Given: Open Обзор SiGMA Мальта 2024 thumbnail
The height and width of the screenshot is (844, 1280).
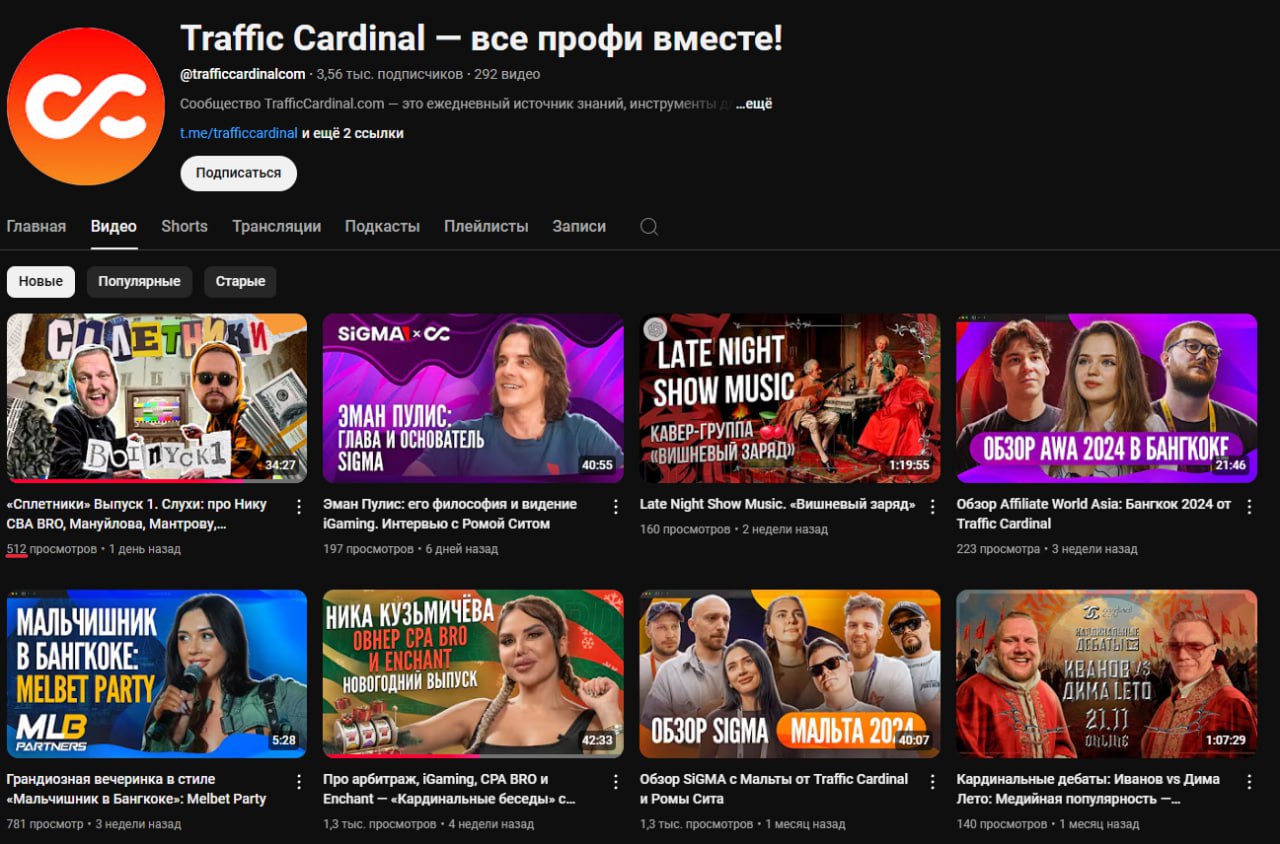Looking at the screenshot, I should (x=790, y=673).
